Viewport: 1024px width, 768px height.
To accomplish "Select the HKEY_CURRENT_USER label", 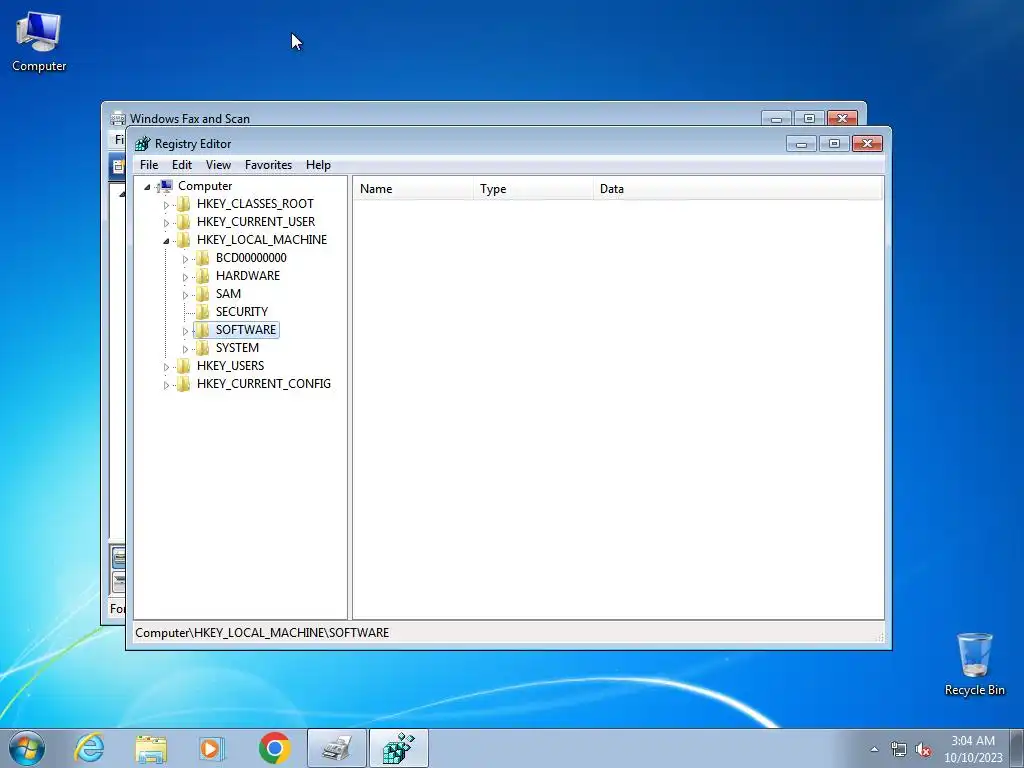I will [x=256, y=222].
